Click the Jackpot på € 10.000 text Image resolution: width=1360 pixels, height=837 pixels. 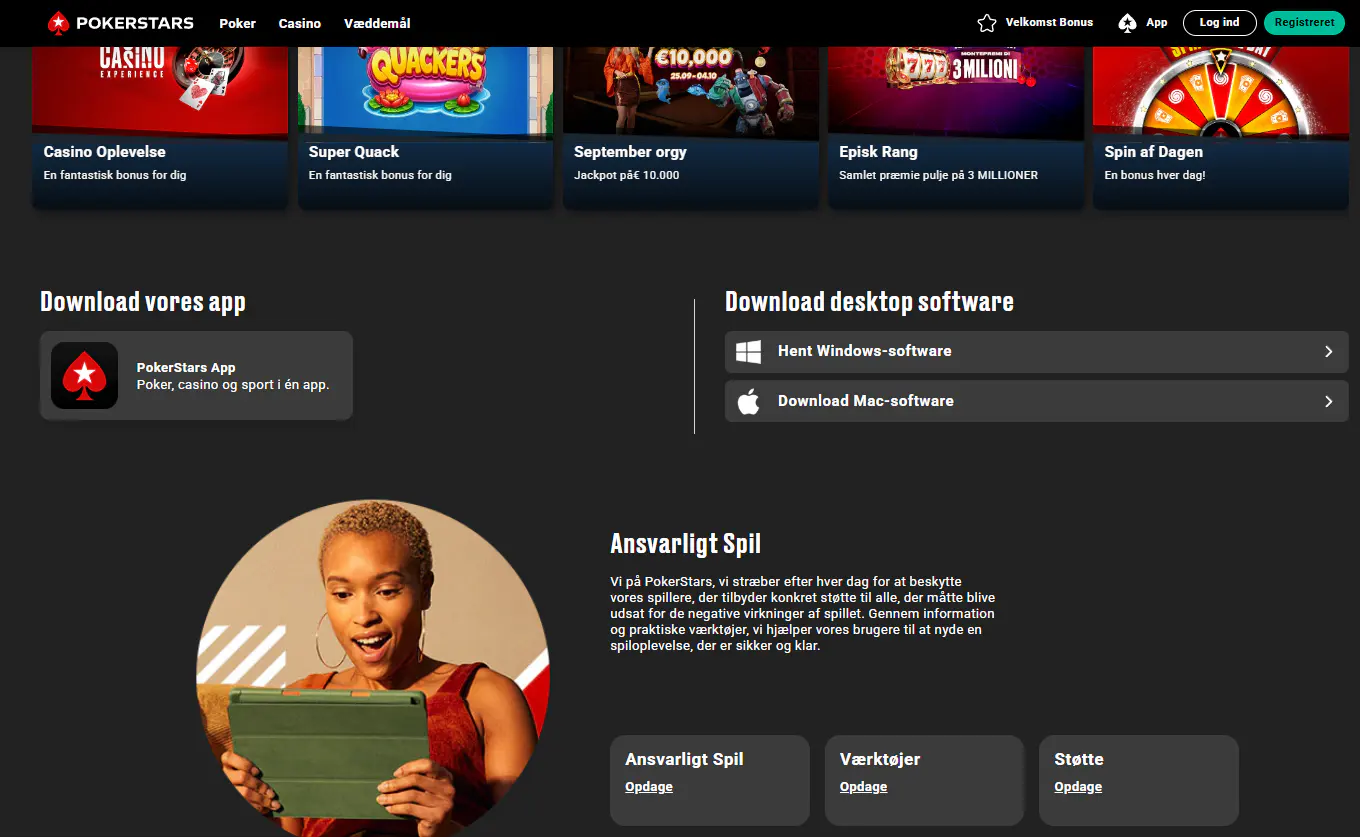coord(627,175)
